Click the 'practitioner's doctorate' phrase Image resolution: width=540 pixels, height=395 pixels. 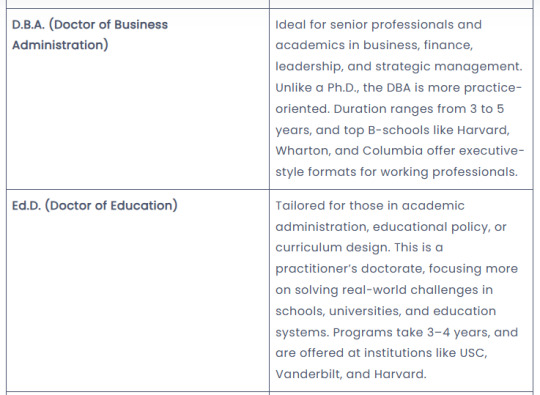click(x=349, y=269)
